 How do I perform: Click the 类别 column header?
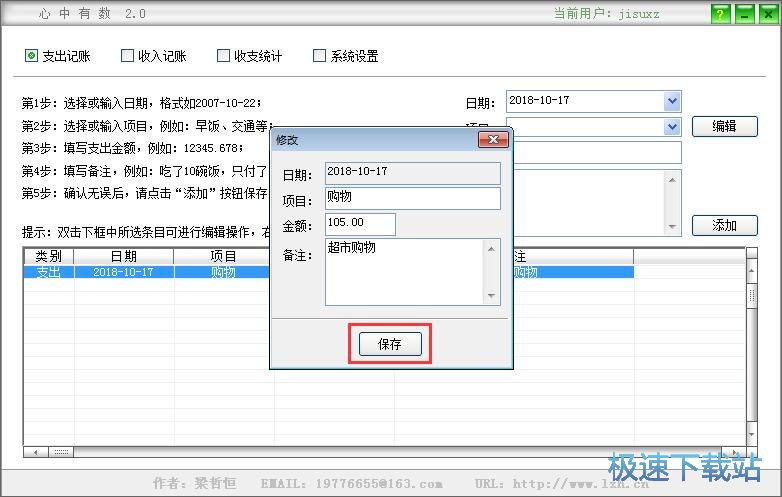pos(49,256)
